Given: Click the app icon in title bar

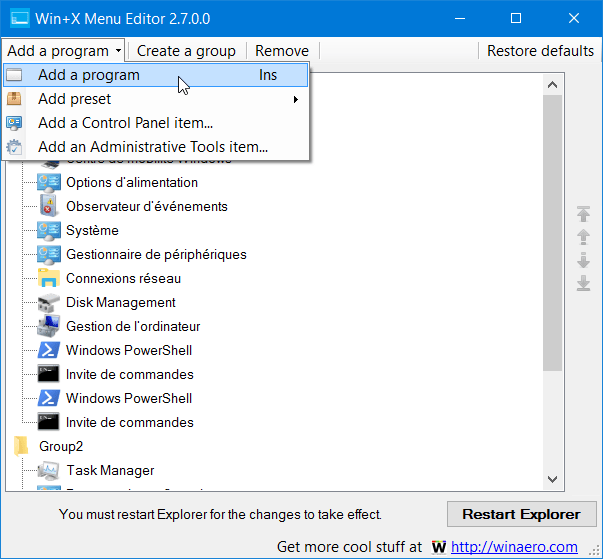Looking at the screenshot, I should click(19, 18).
